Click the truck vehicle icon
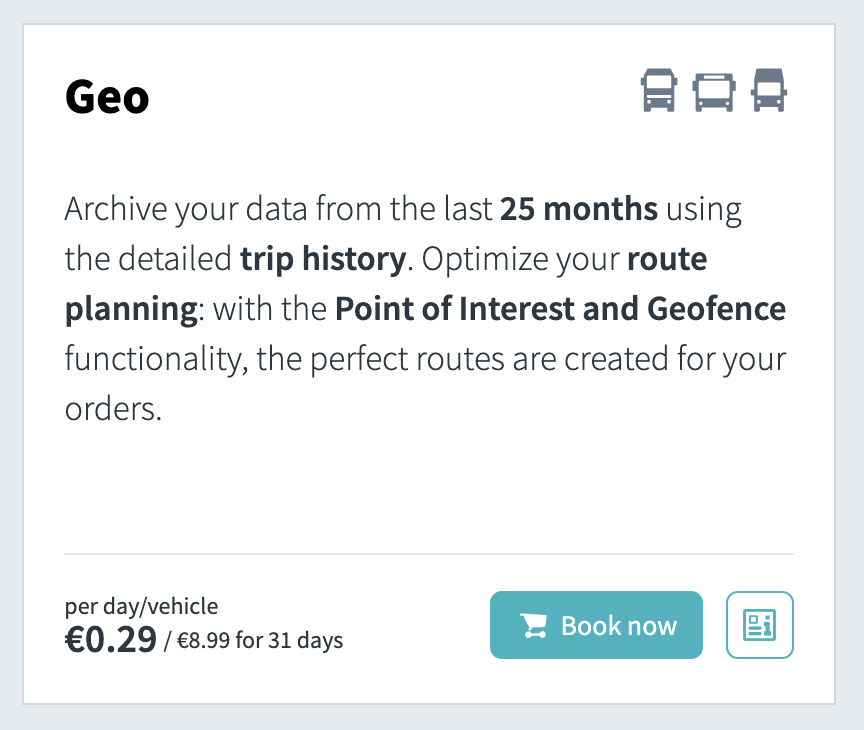864x730 pixels. [x=659, y=91]
